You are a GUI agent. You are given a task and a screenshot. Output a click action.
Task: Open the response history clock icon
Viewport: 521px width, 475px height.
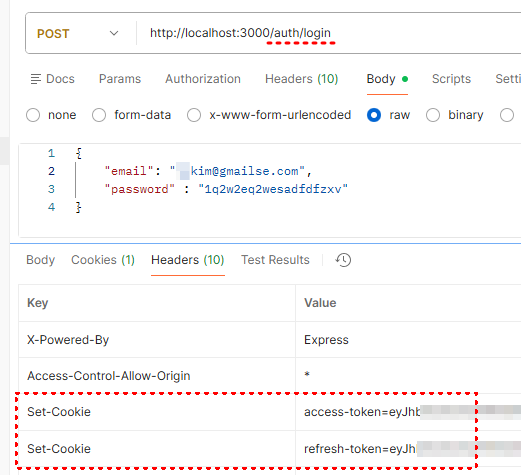343,260
